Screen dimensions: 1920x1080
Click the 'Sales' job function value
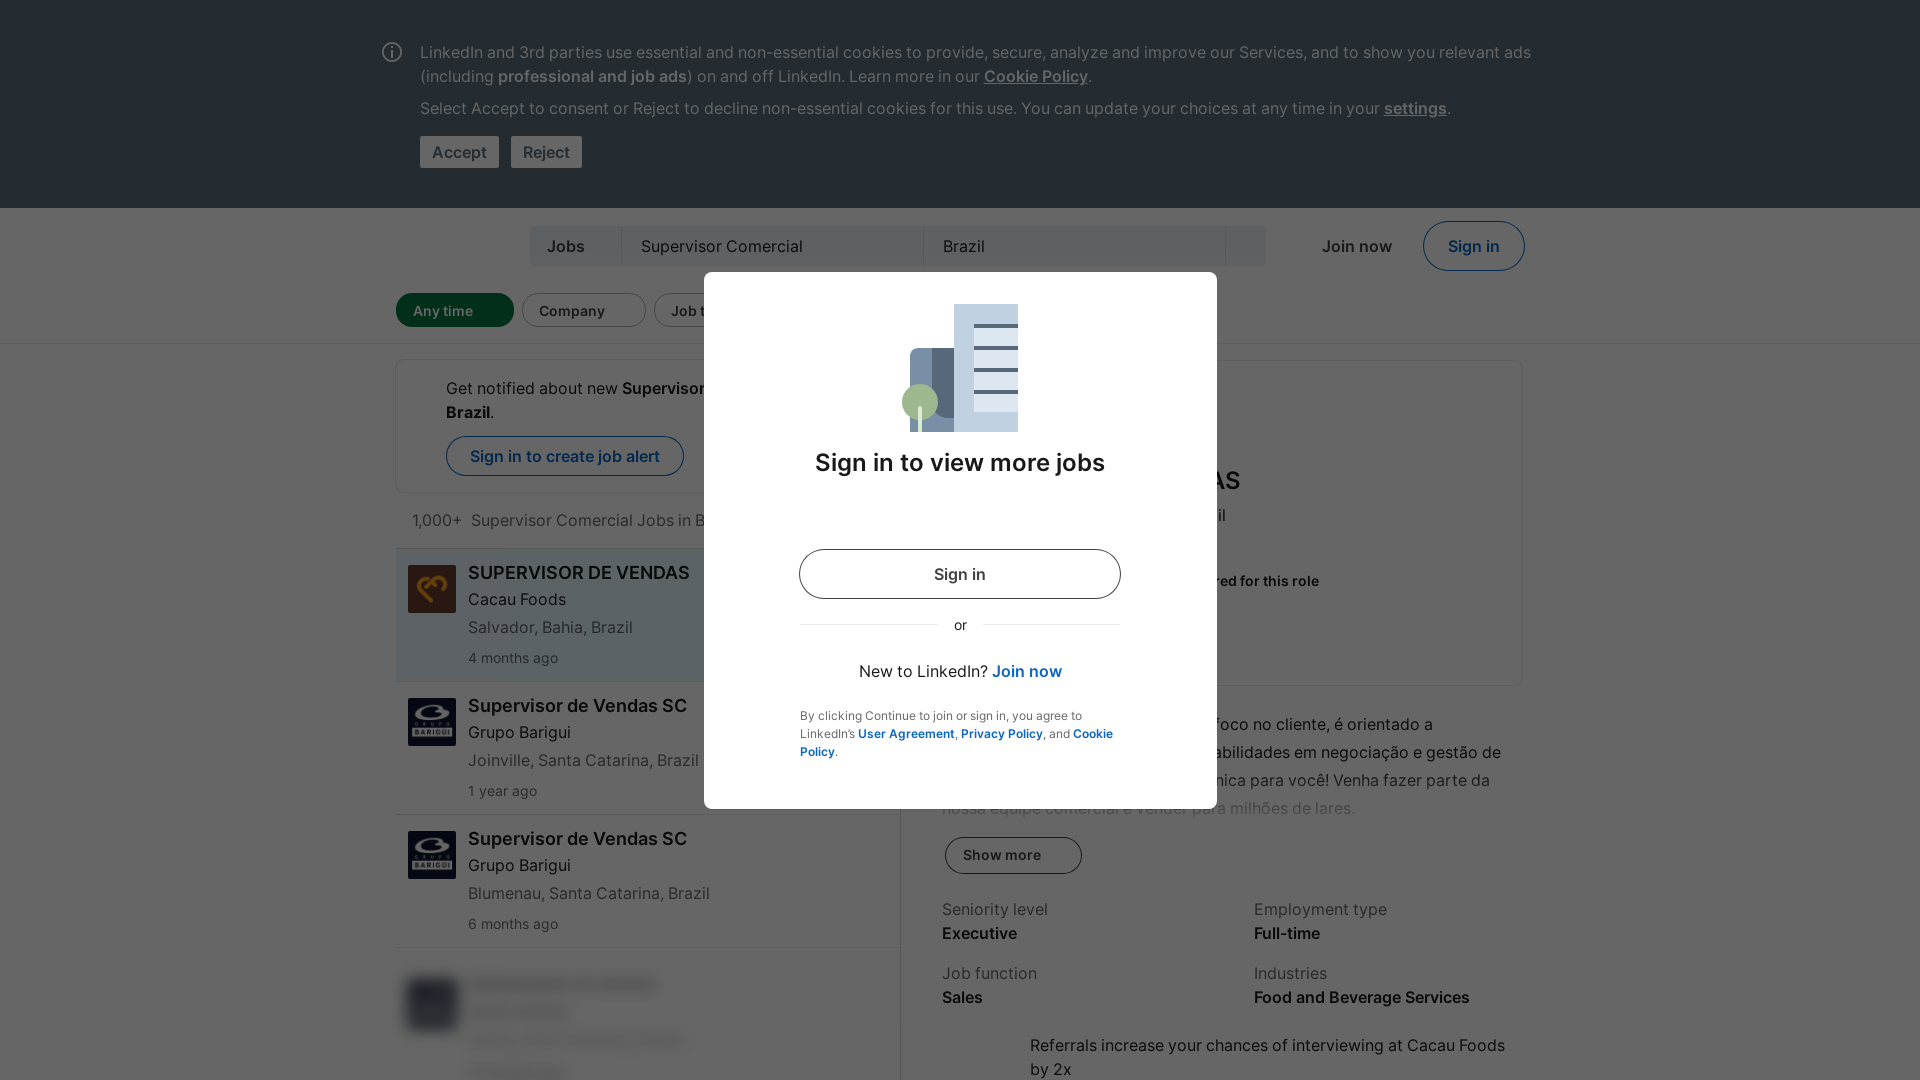tap(962, 997)
